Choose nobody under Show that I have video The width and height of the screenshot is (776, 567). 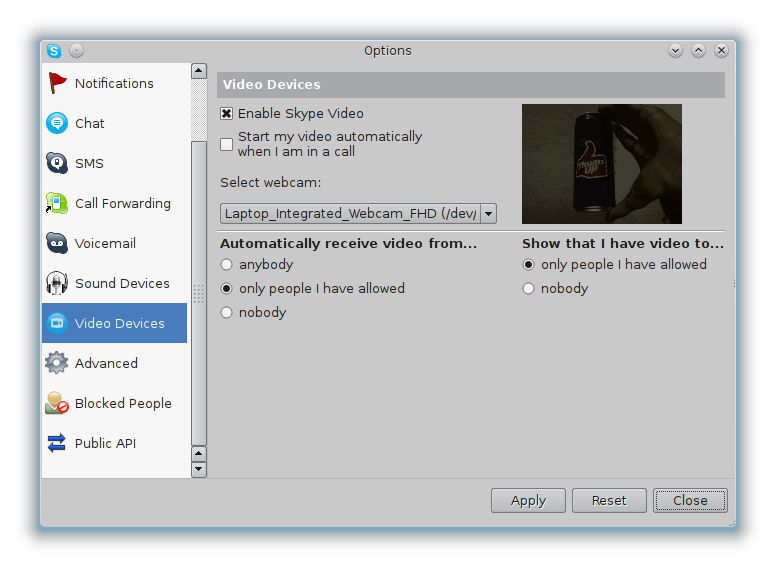(529, 289)
